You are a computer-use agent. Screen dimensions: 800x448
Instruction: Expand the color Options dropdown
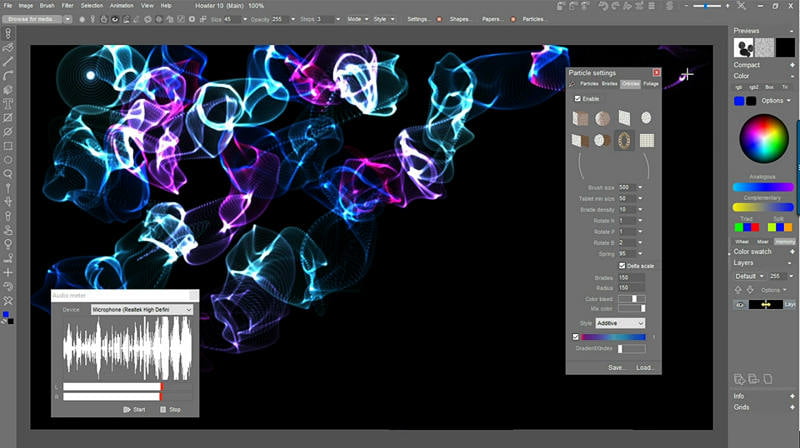tap(775, 101)
